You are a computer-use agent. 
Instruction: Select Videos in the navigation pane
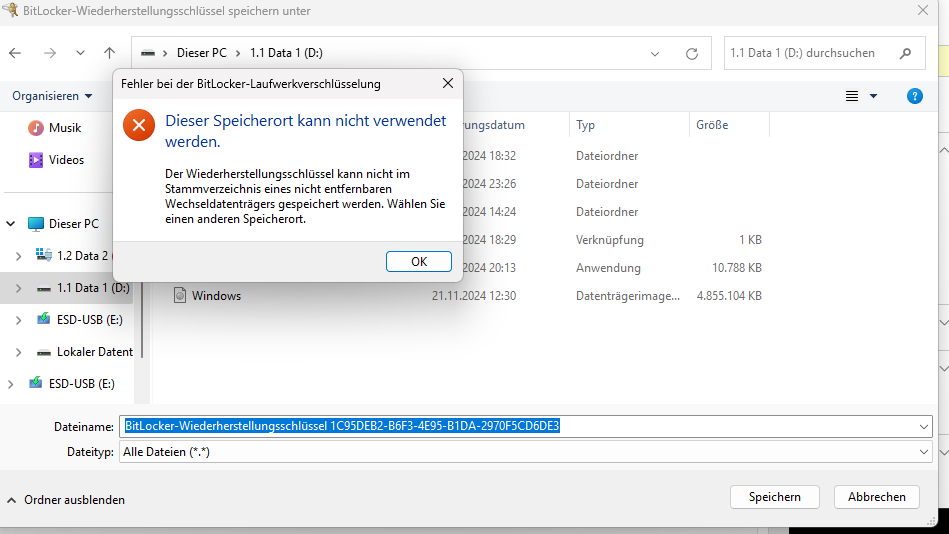coord(66,160)
